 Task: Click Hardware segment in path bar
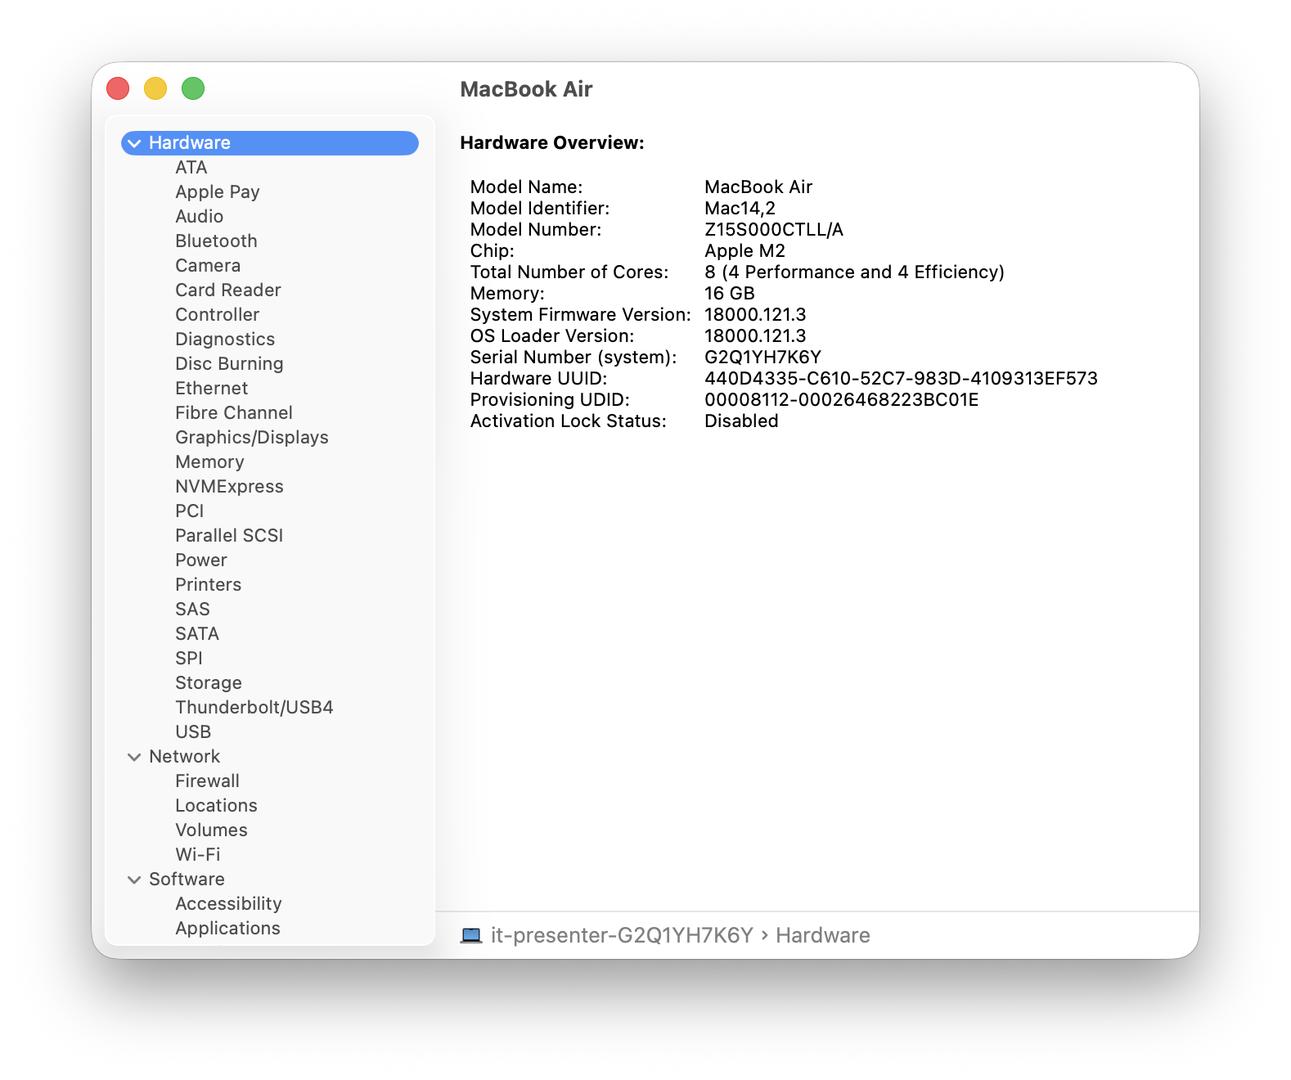(823, 936)
